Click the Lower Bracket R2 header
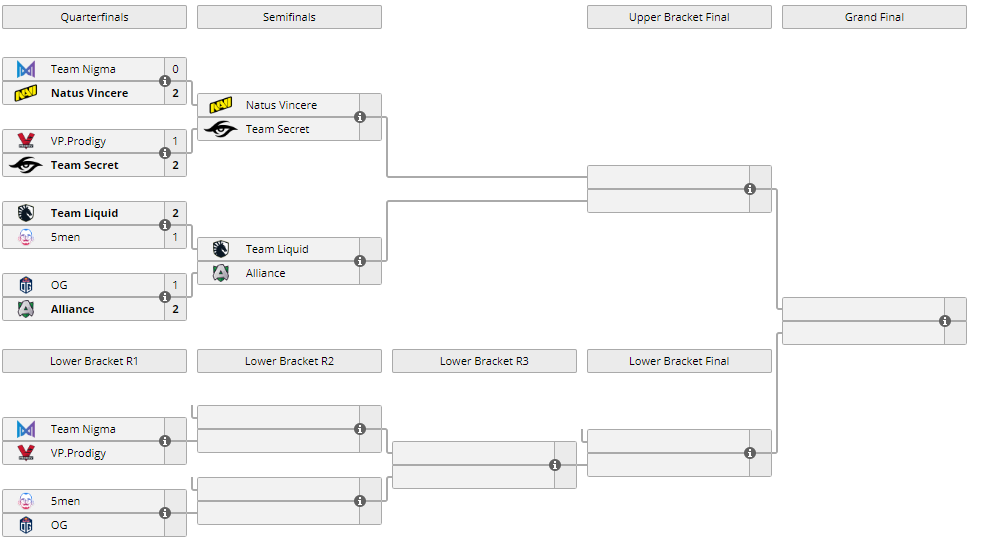The height and width of the screenshot is (554, 984). pos(289,361)
